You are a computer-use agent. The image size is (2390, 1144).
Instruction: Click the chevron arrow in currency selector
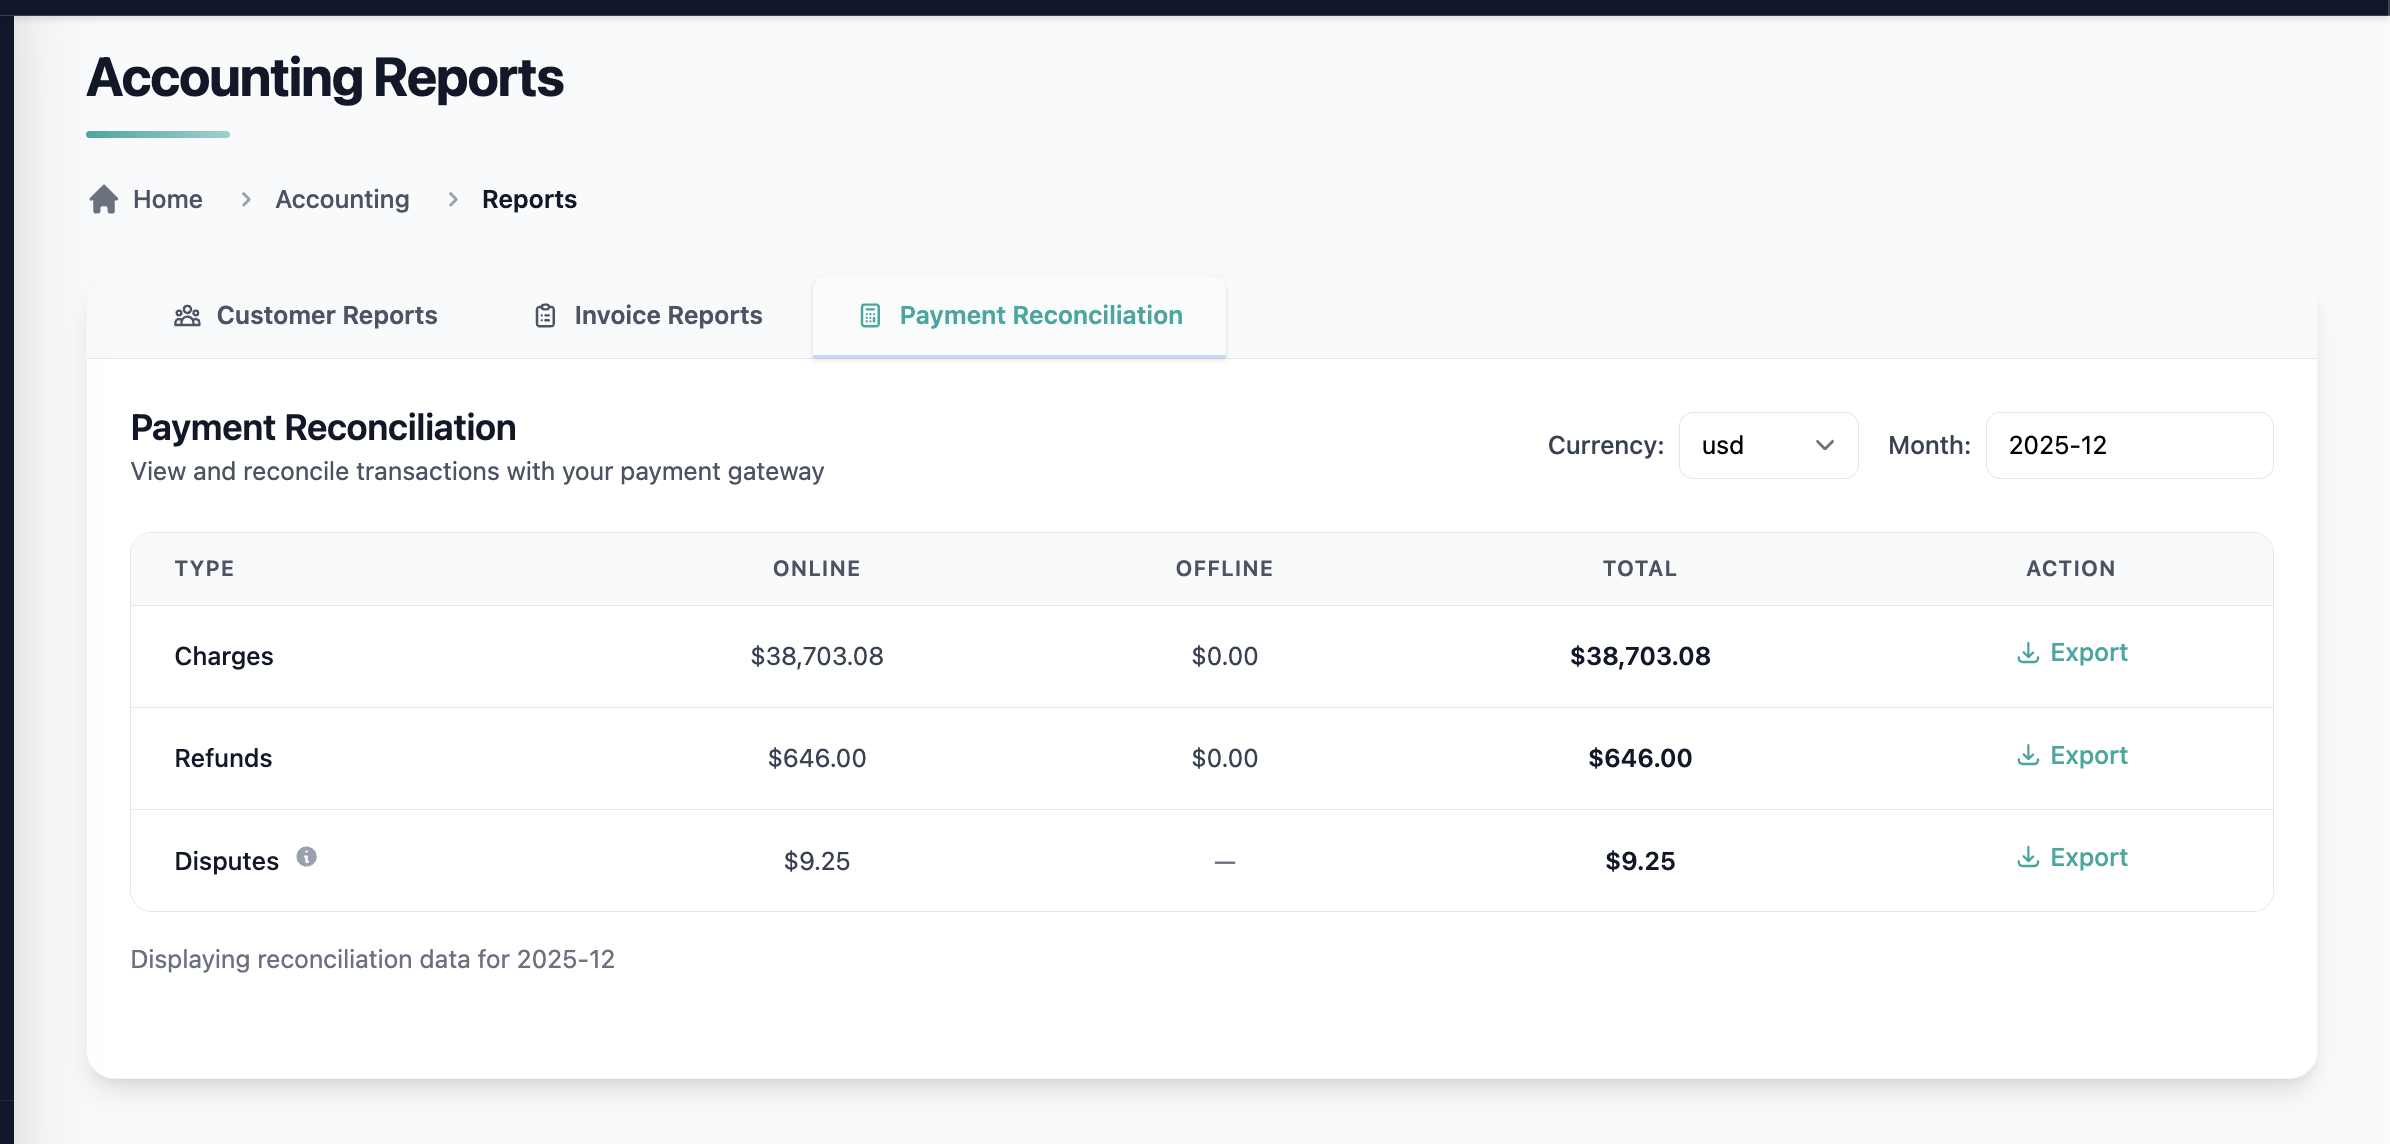pyautogui.click(x=1825, y=445)
